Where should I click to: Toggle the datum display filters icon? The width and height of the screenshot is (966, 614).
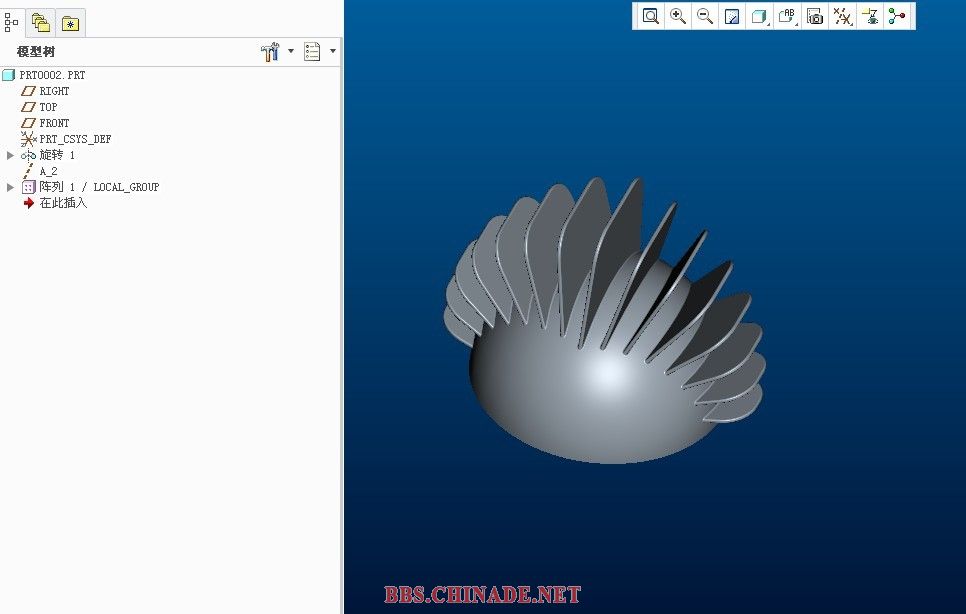tap(842, 16)
